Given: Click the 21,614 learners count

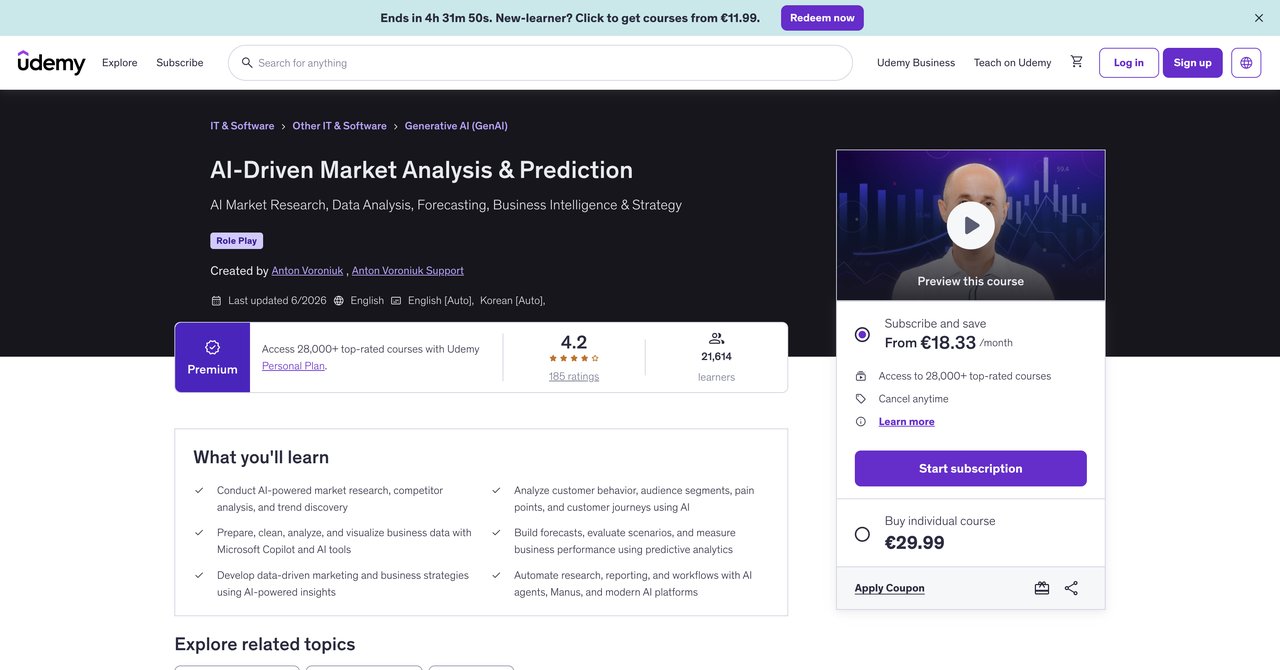Looking at the screenshot, I should coord(716,357).
